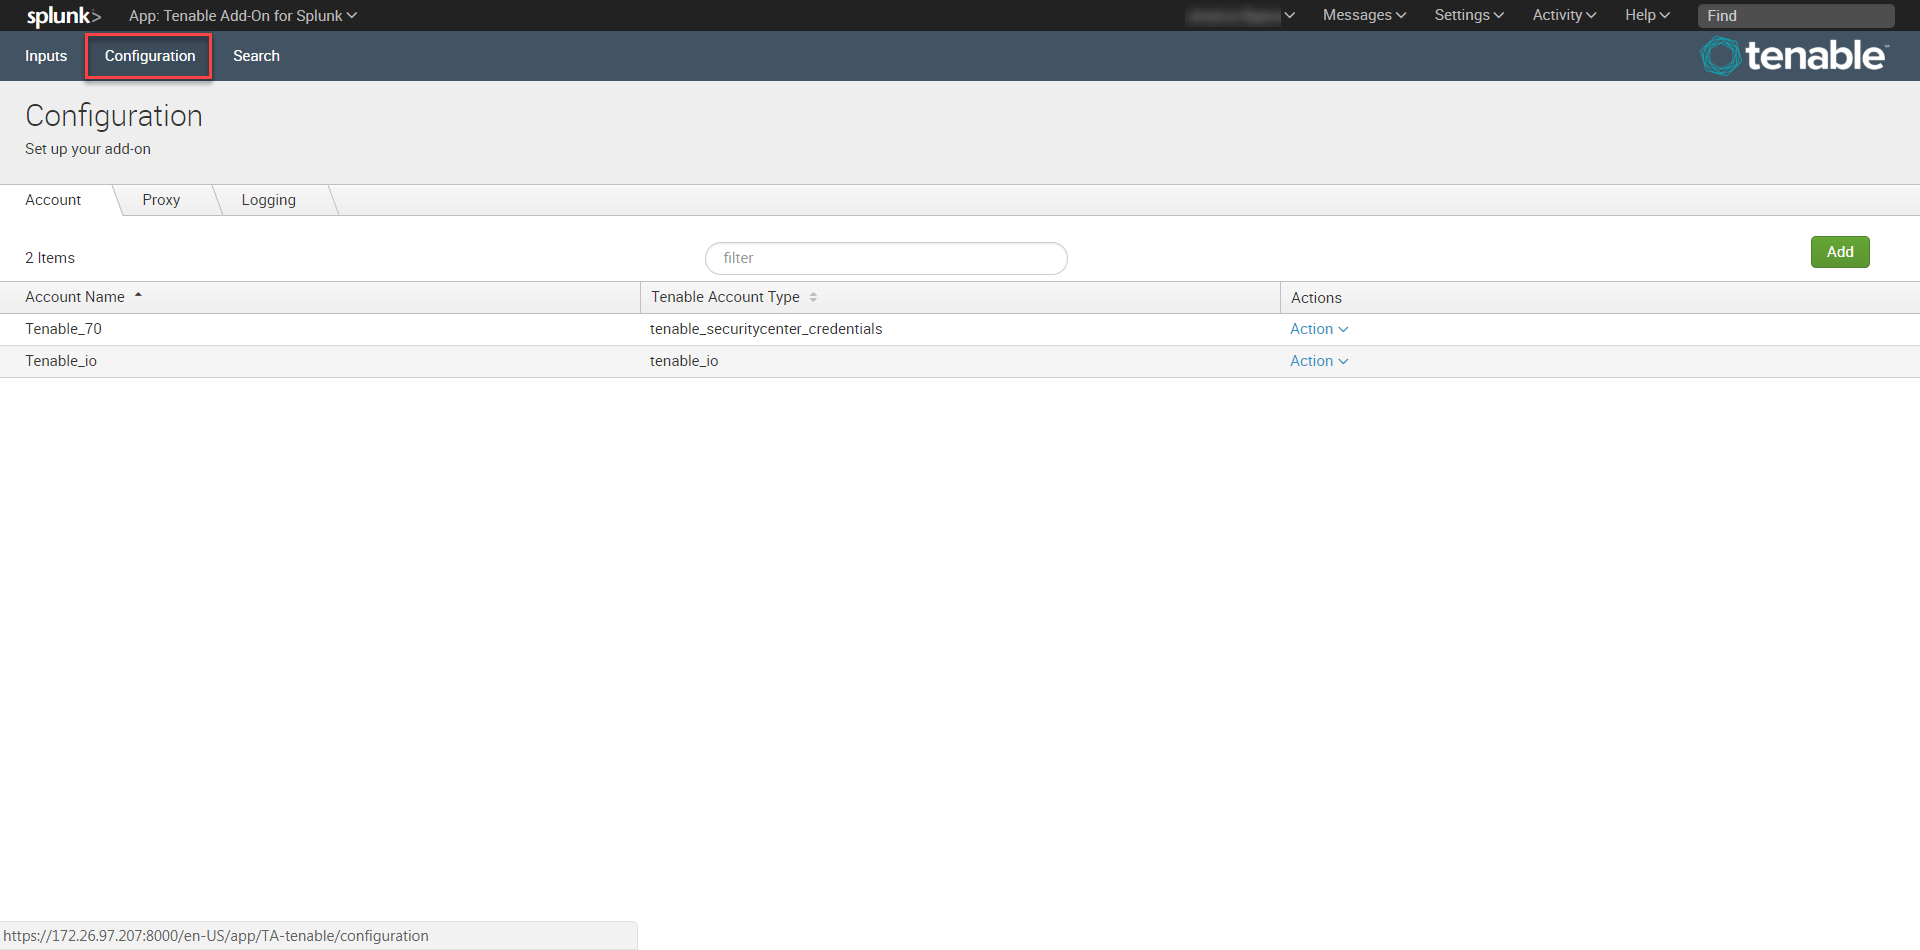Open the Action menu for Tenable_70
Image resolution: width=1920 pixels, height=950 pixels.
(1318, 328)
